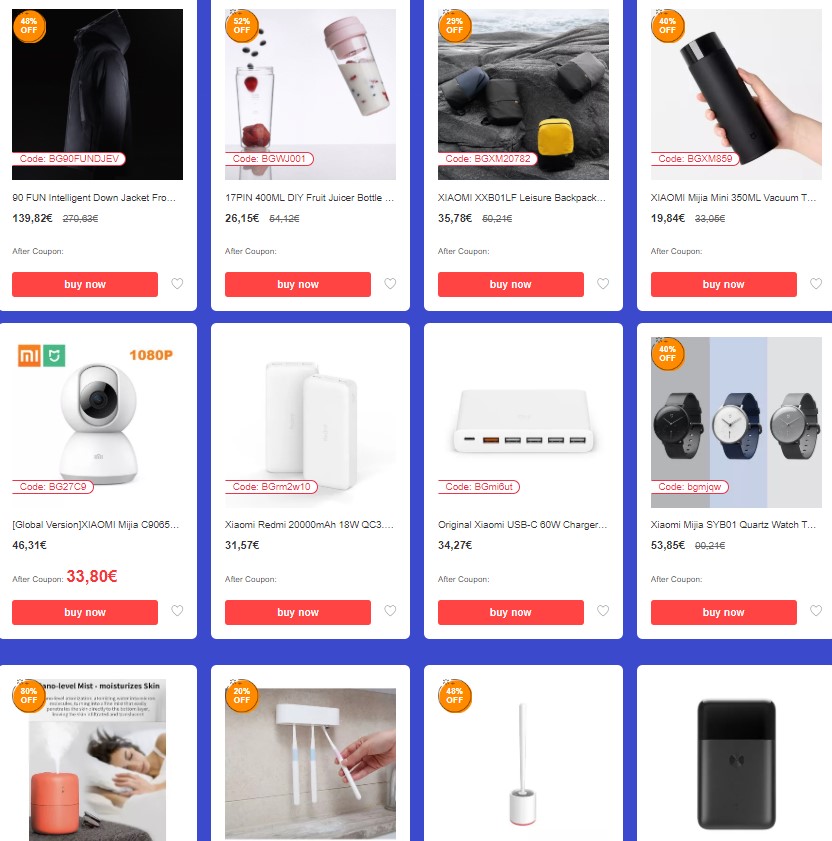Buy now the 90 FUN Down Jacket
This screenshot has width=832, height=841.
85,284
